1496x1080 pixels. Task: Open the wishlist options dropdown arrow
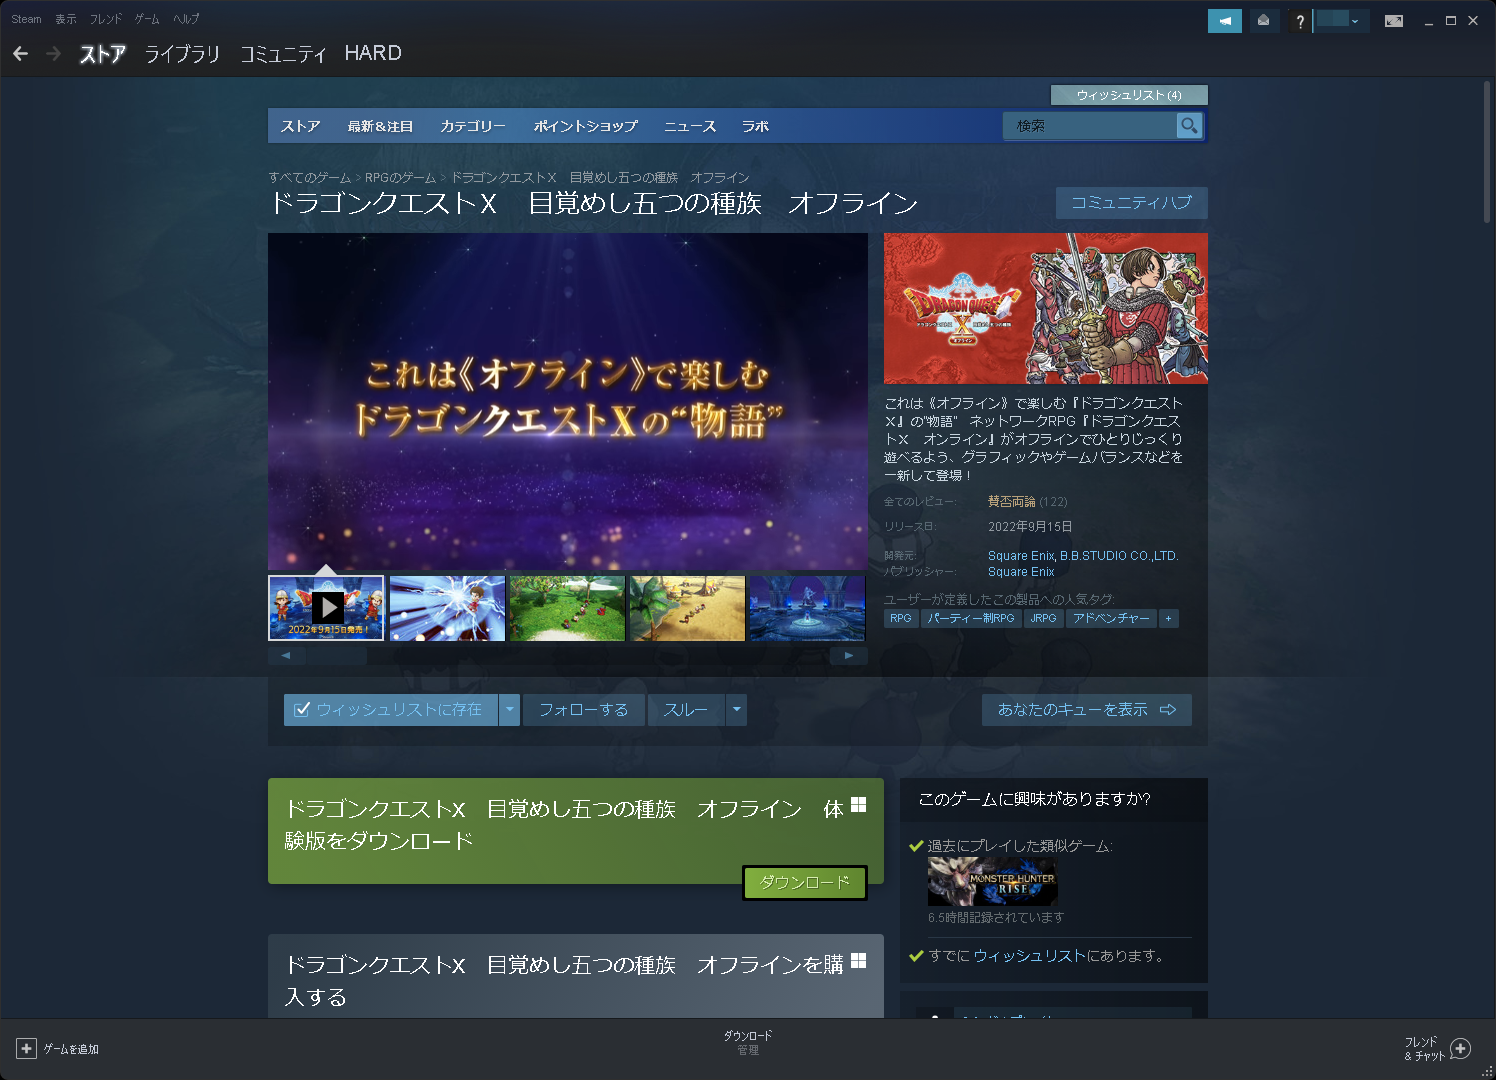pyautogui.click(x=510, y=709)
